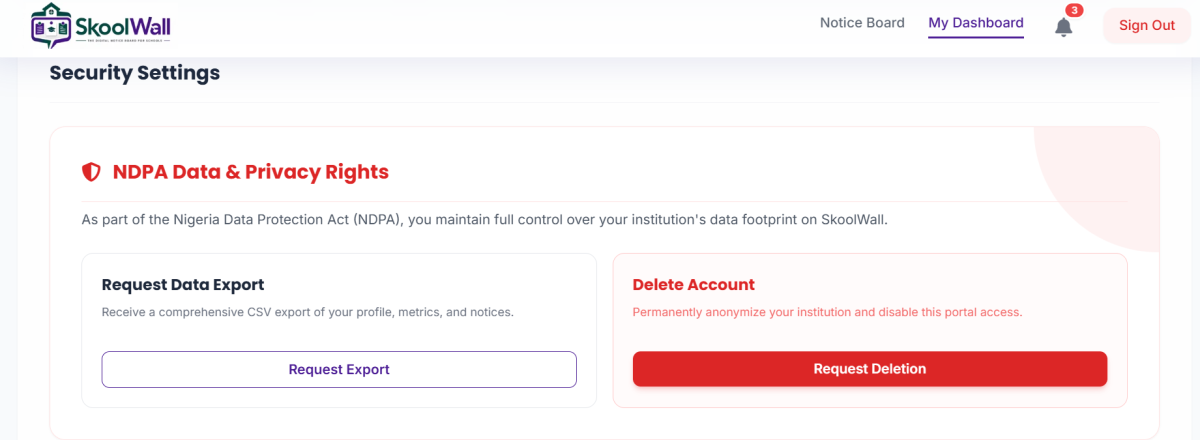Sign Out of the portal
The height and width of the screenshot is (440, 1200).
(1147, 26)
